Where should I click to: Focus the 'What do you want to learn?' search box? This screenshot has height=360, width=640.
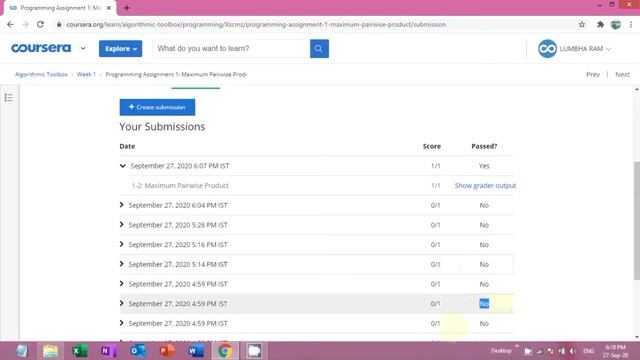(x=231, y=49)
